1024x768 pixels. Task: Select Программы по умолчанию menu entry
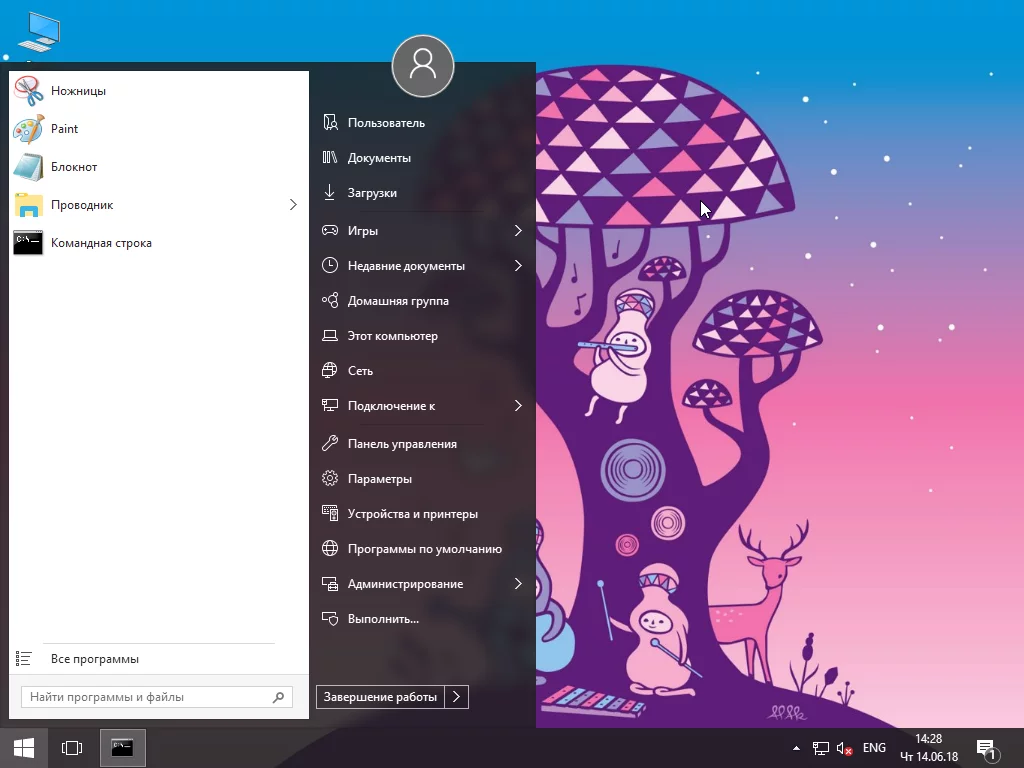[427, 548]
